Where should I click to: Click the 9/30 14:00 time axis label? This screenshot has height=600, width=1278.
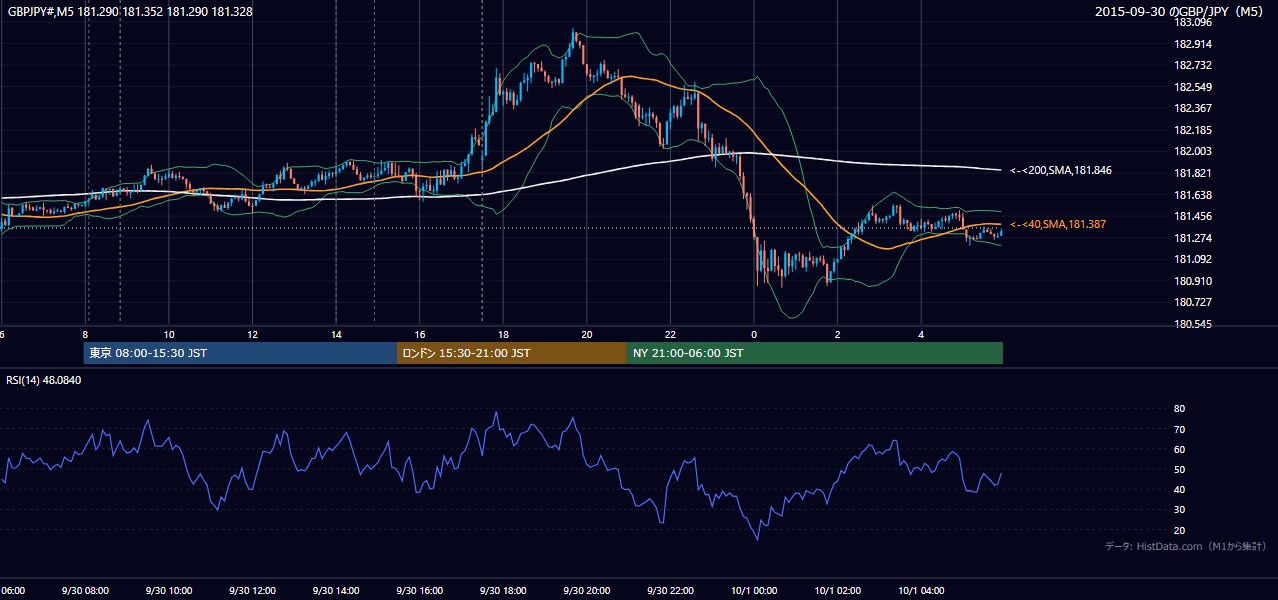point(336,590)
